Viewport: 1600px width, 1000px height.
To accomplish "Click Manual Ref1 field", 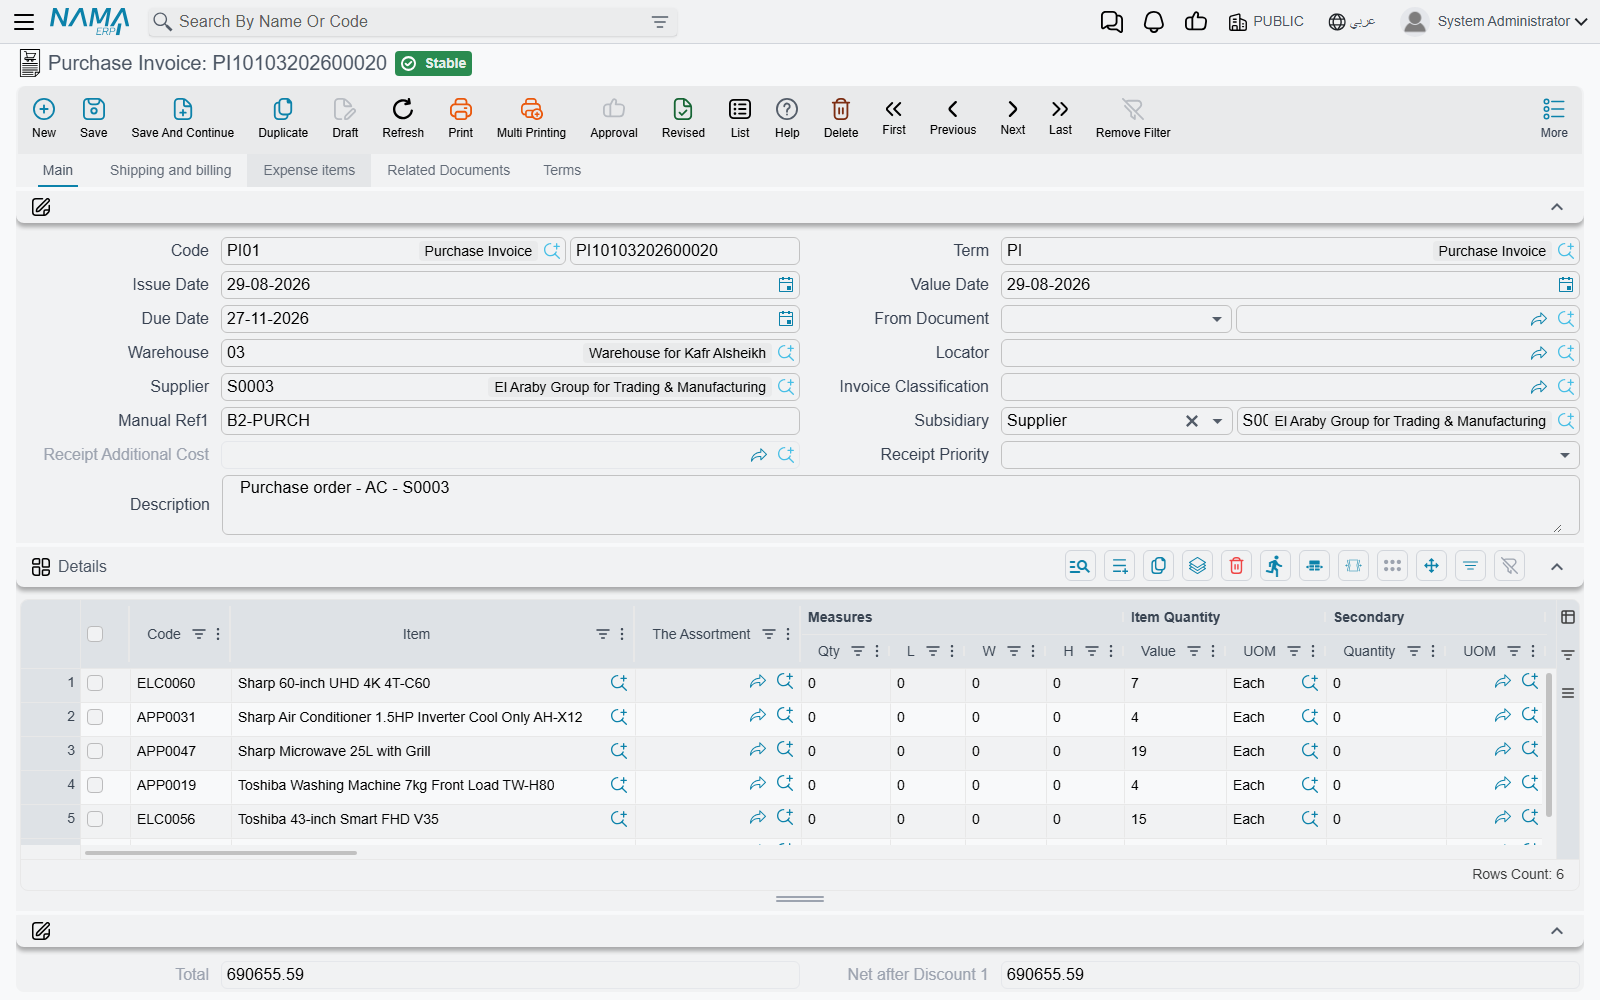I will 510,421.
